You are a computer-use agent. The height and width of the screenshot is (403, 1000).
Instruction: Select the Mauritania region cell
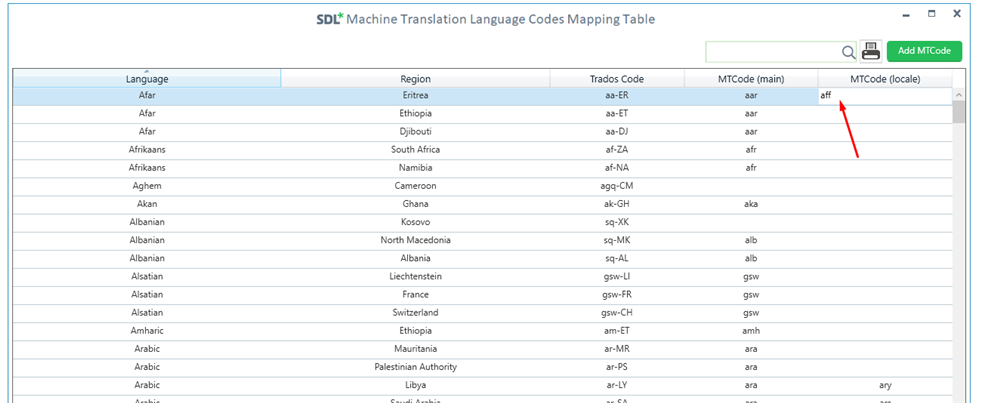(415, 349)
